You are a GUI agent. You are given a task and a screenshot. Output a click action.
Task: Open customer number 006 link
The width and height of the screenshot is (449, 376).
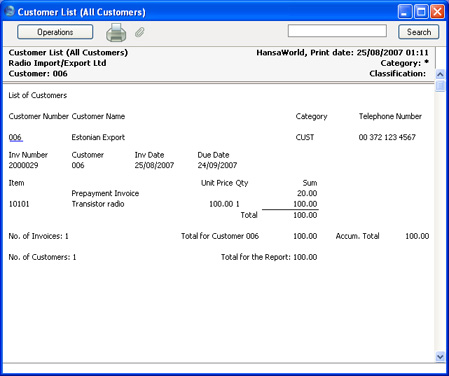[15, 137]
